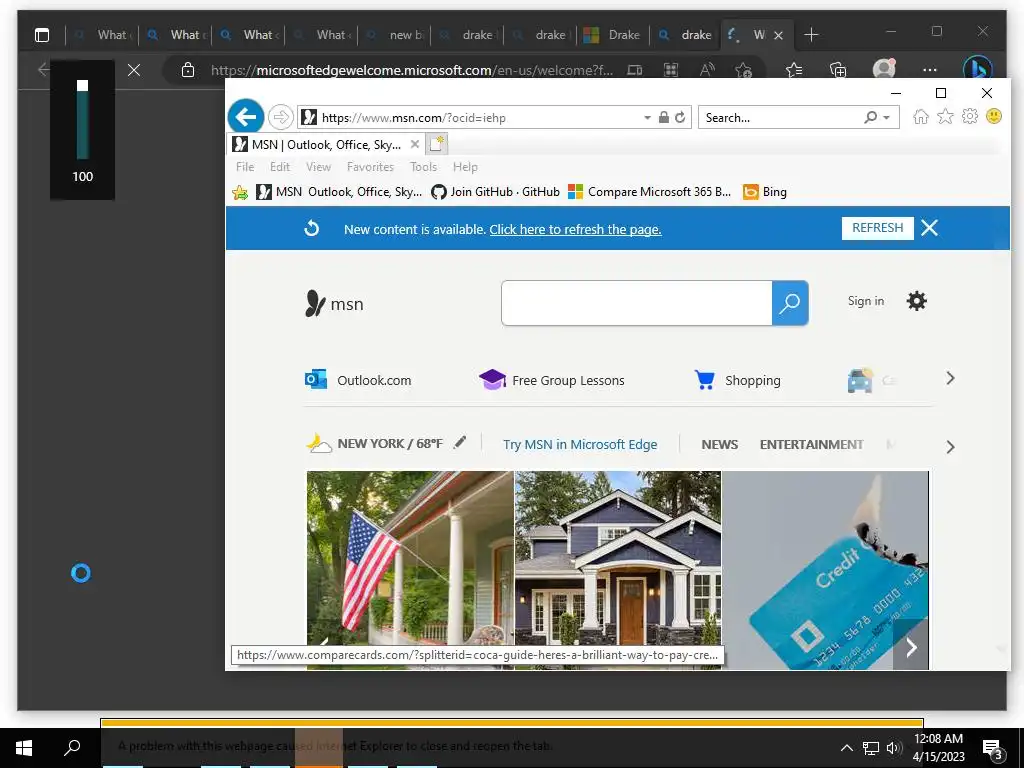1024x768 pixels.
Task: Select the NEWS category tab
Action: pos(720,445)
